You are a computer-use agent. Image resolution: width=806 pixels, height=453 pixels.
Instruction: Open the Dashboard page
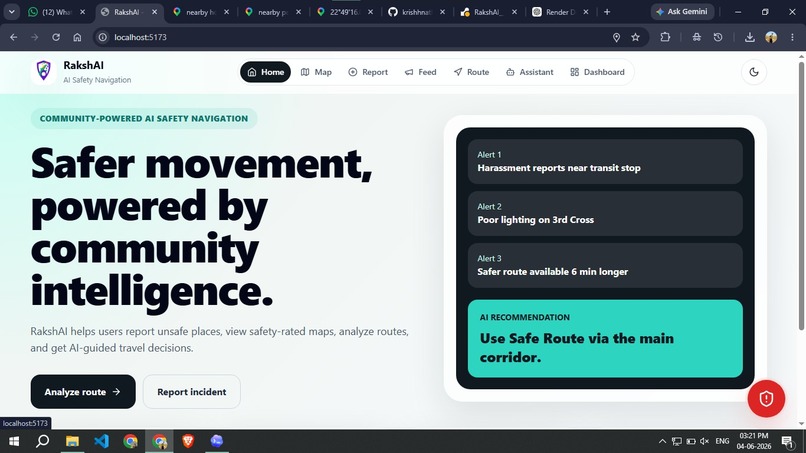(597, 72)
